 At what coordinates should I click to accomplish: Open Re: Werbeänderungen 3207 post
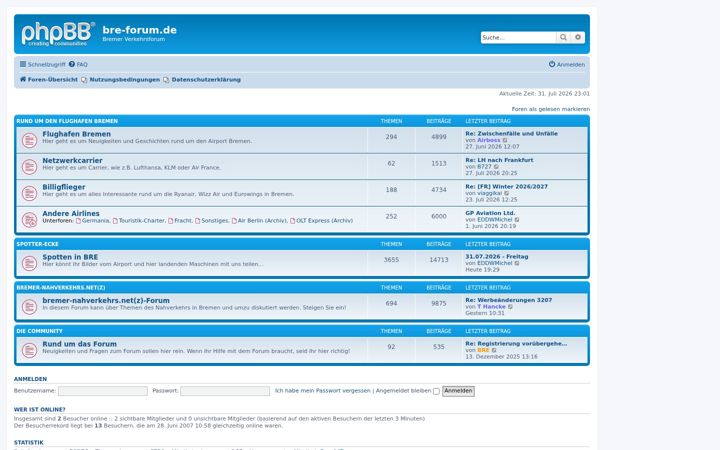pyautogui.click(x=509, y=300)
